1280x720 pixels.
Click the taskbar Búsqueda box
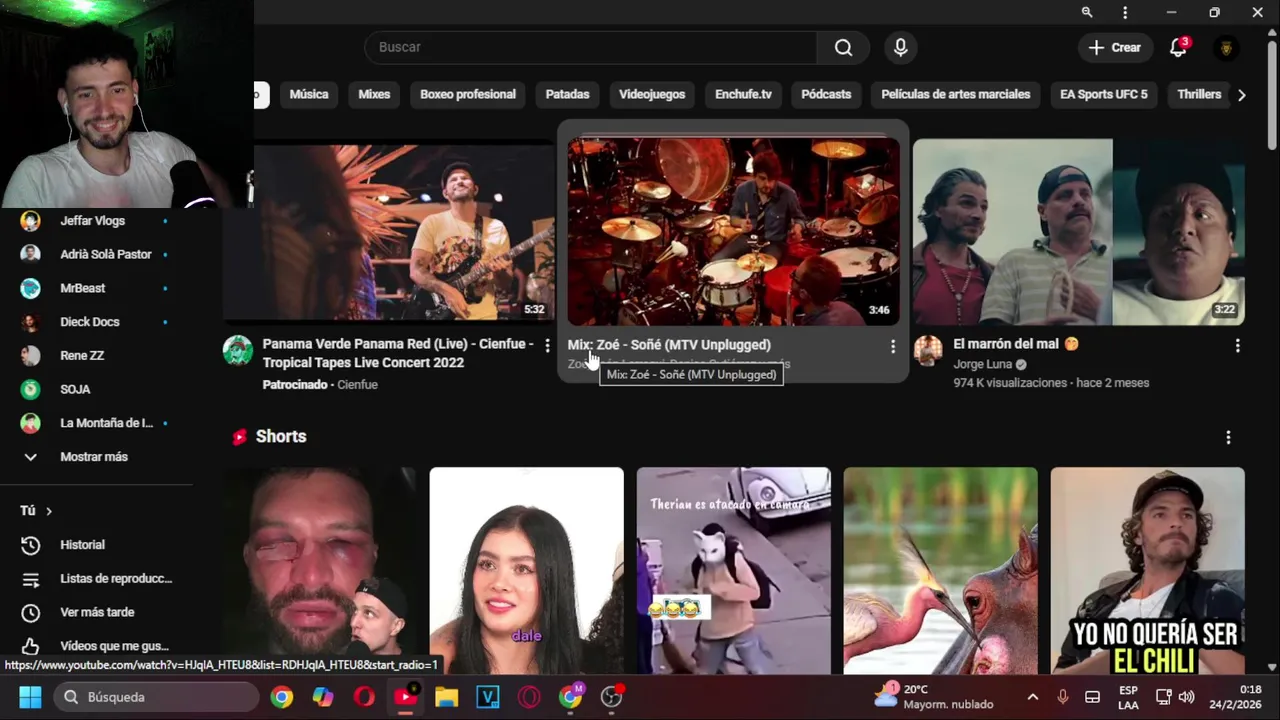[157, 697]
